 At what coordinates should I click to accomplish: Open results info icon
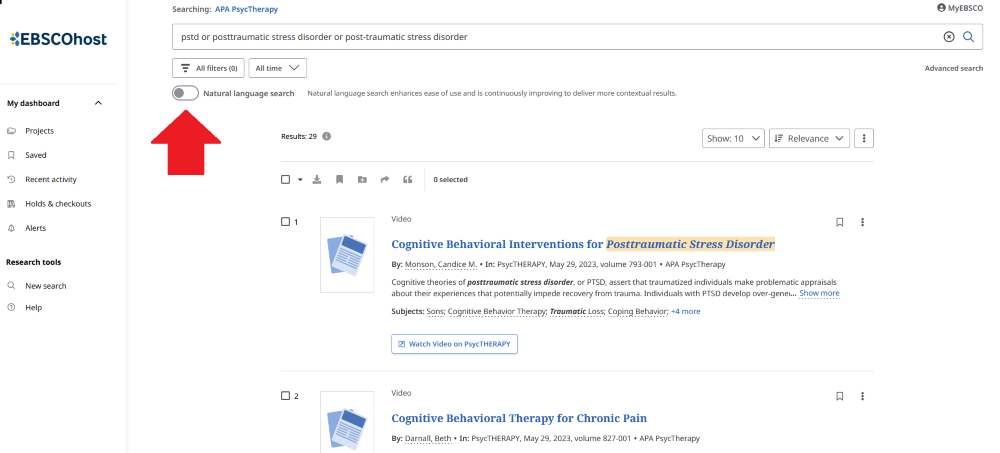(x=327, y=137)
